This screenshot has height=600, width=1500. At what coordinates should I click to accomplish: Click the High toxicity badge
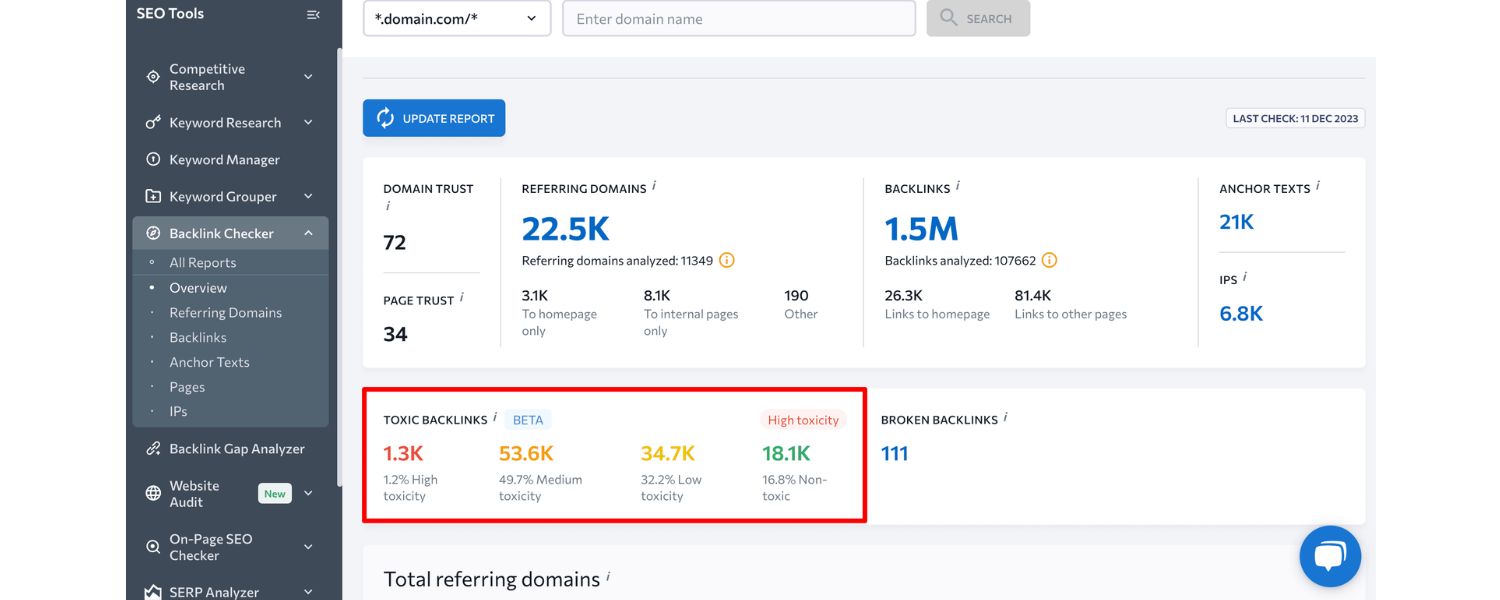803,420
